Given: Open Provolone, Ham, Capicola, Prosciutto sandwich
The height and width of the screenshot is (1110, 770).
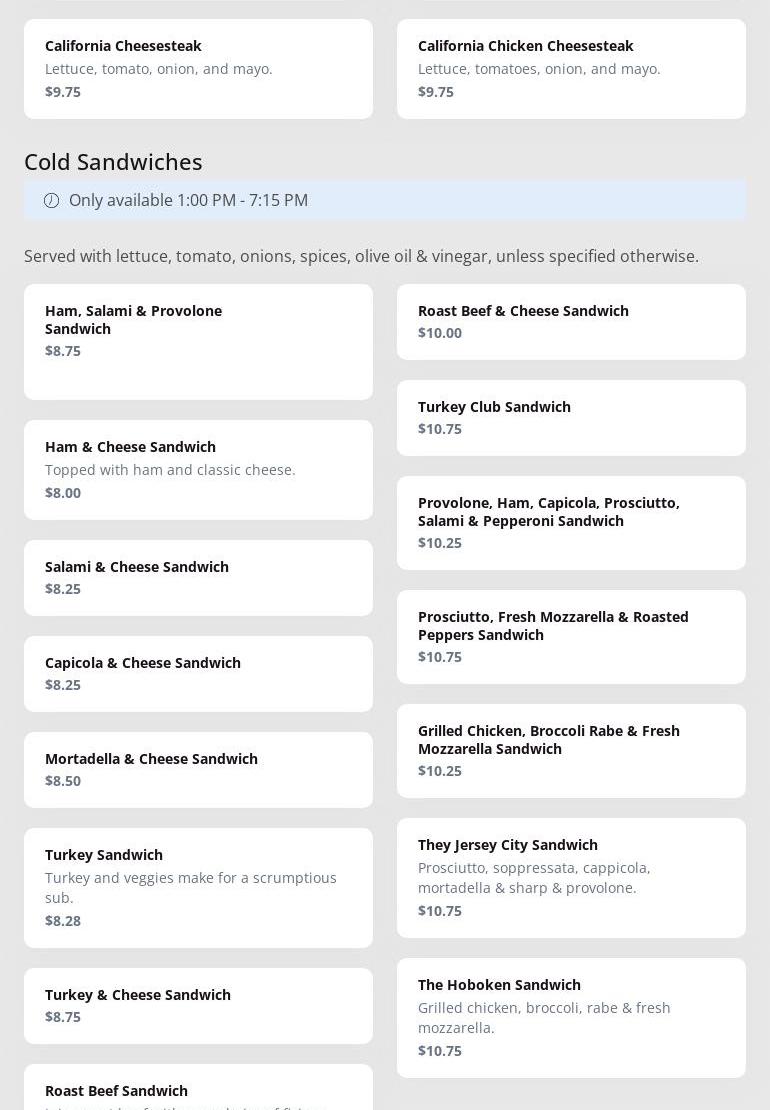Looking at the screenshot, I should click(x=571, y=522).
